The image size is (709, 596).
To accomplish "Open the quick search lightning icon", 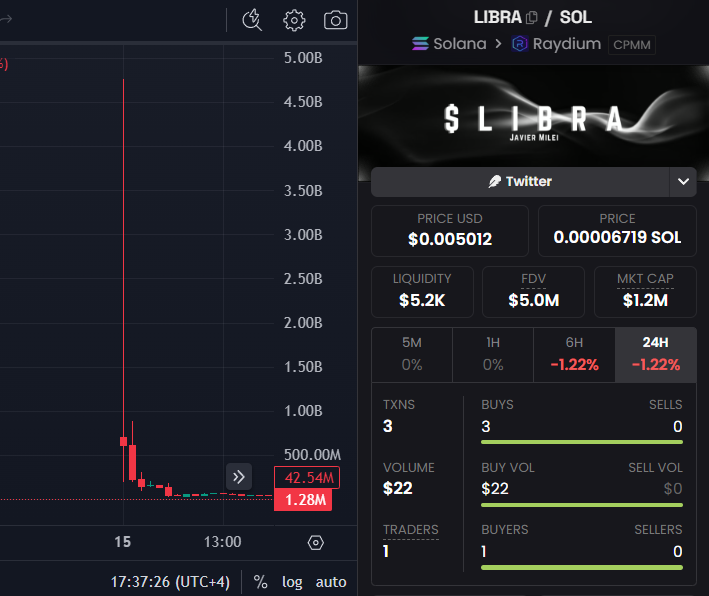I will (x=252, y=20).
